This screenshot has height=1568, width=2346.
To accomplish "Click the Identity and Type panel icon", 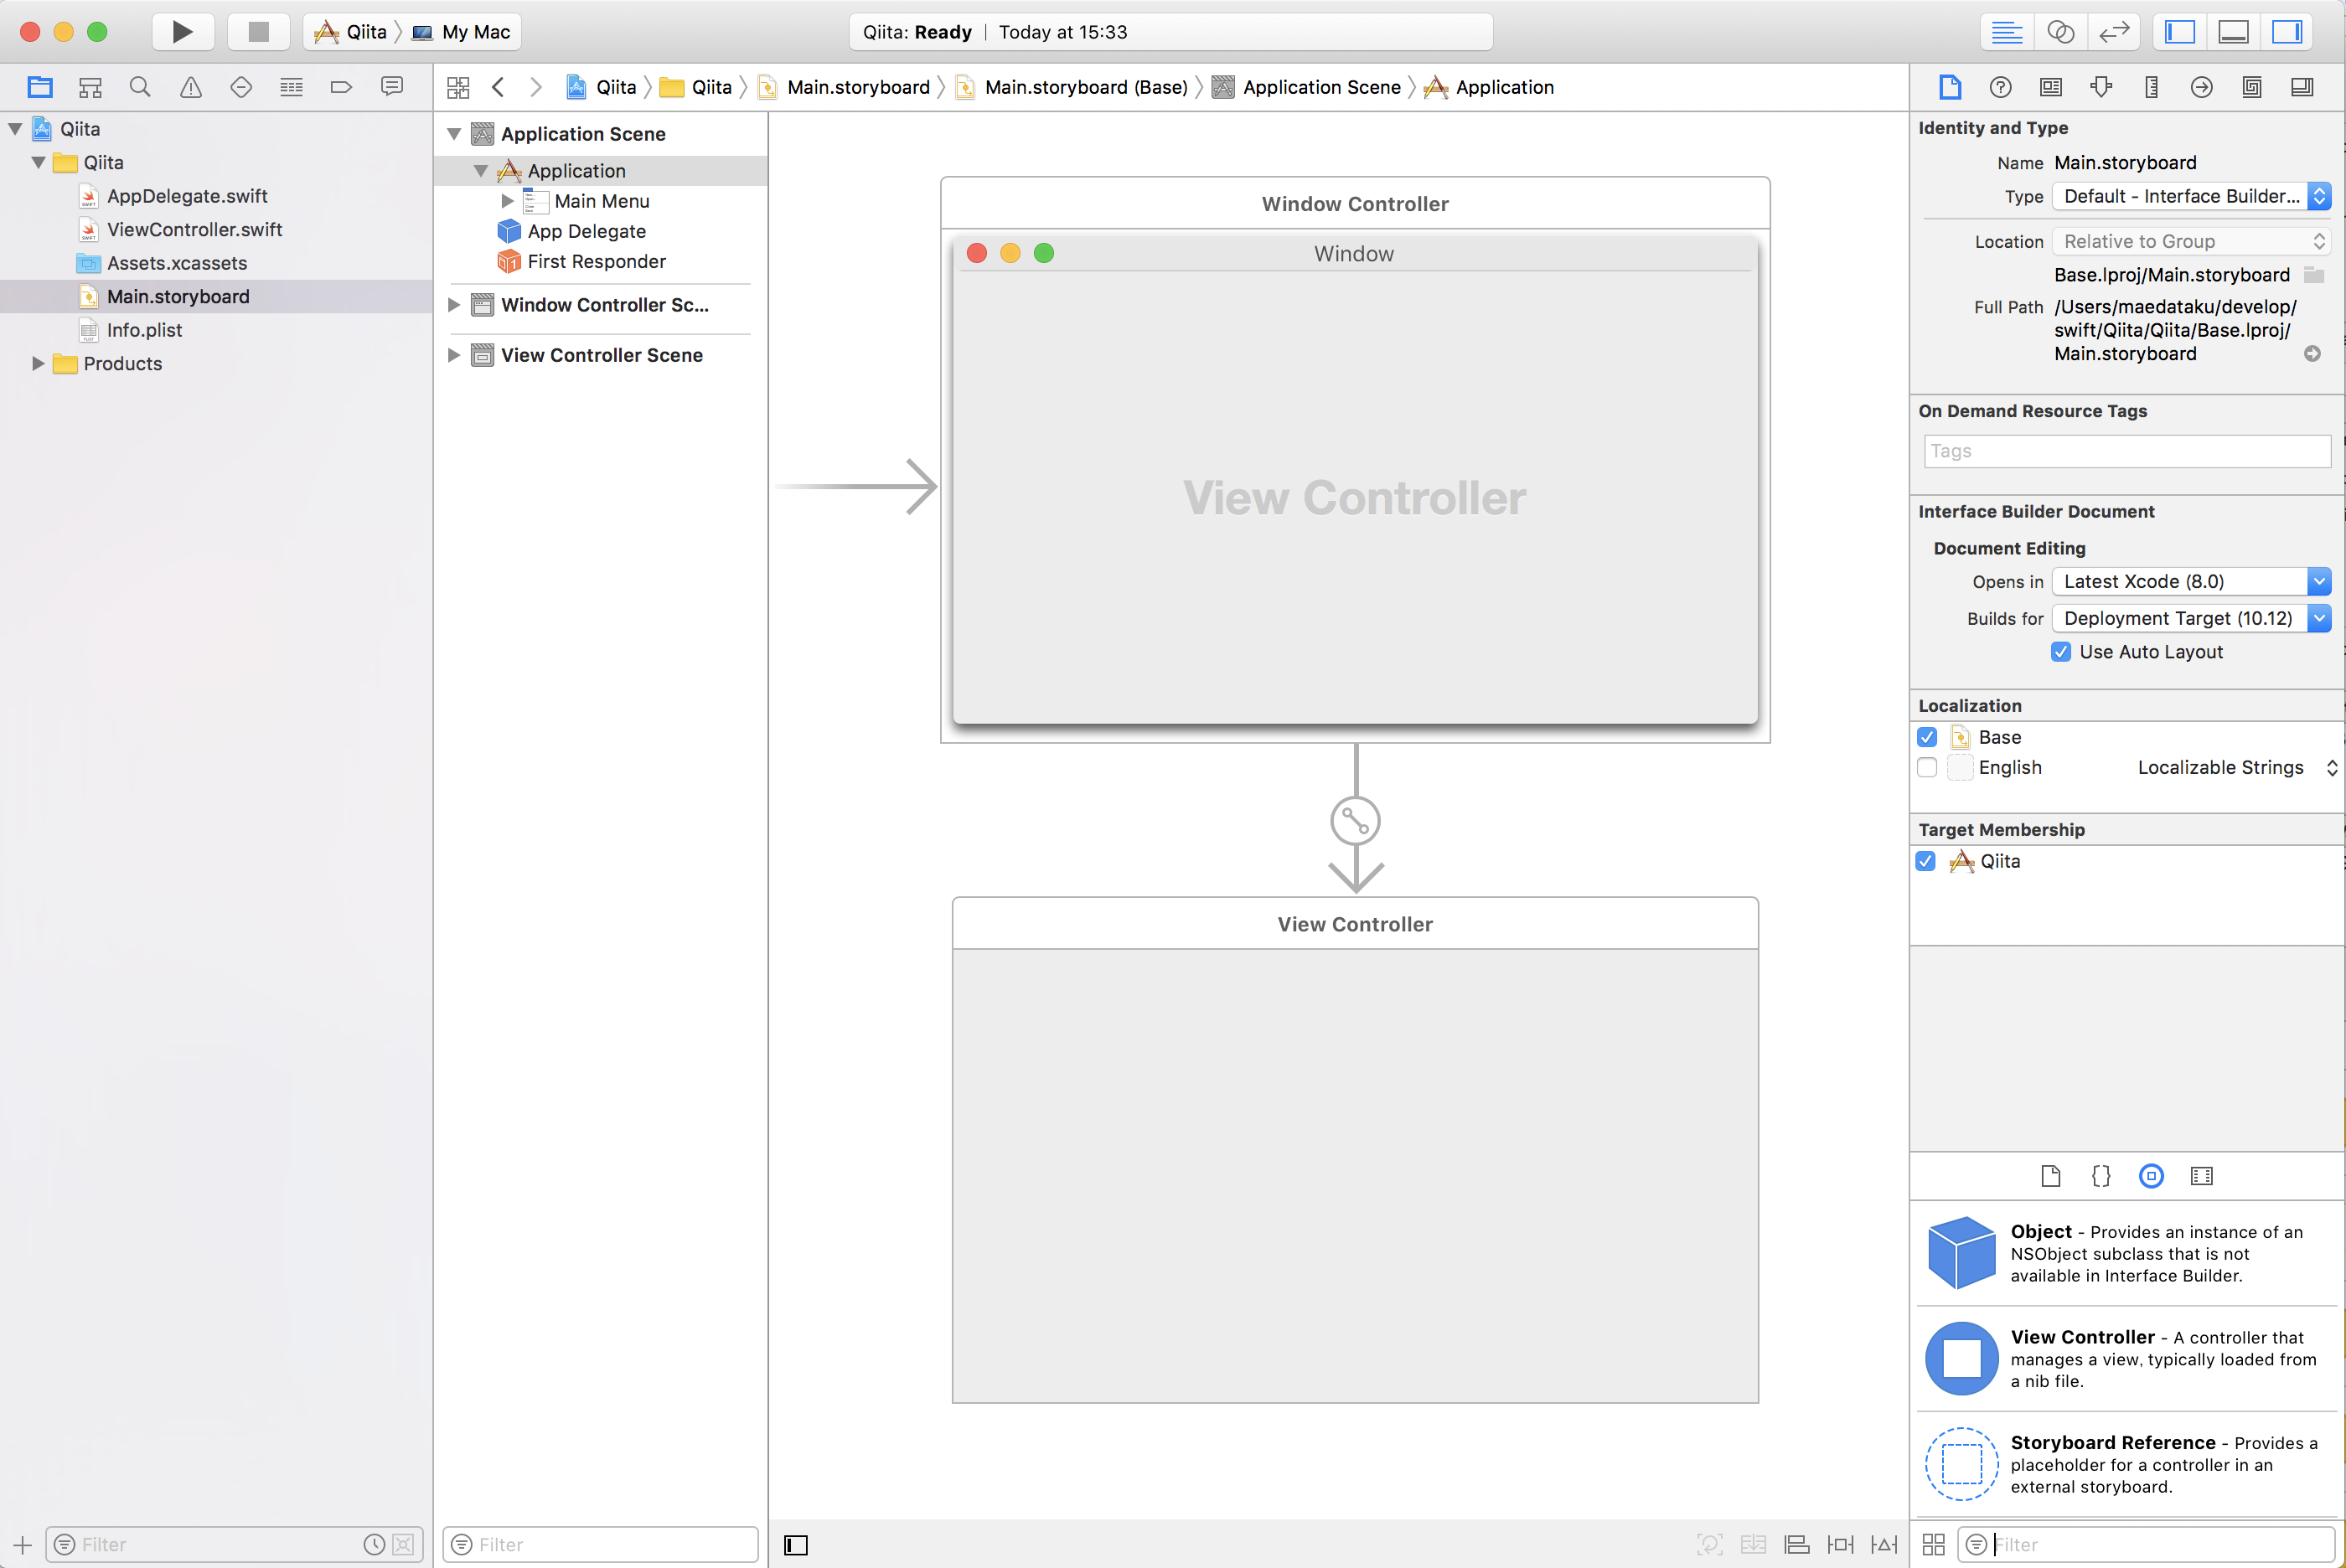I will pyautogui.click(x=1947, y=85).
